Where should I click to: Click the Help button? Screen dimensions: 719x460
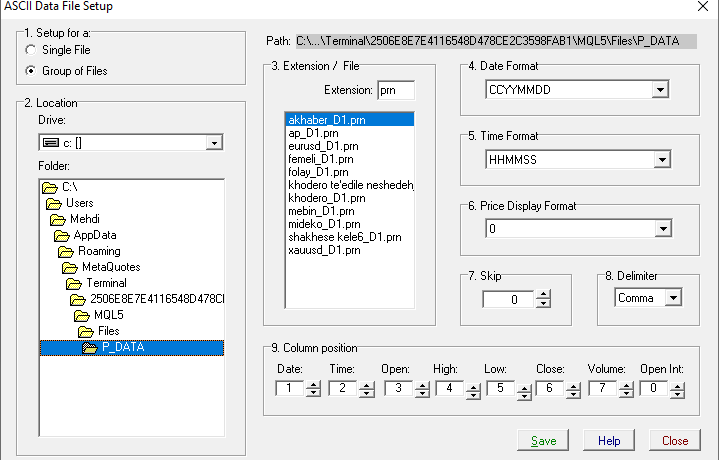pos(609,440)
